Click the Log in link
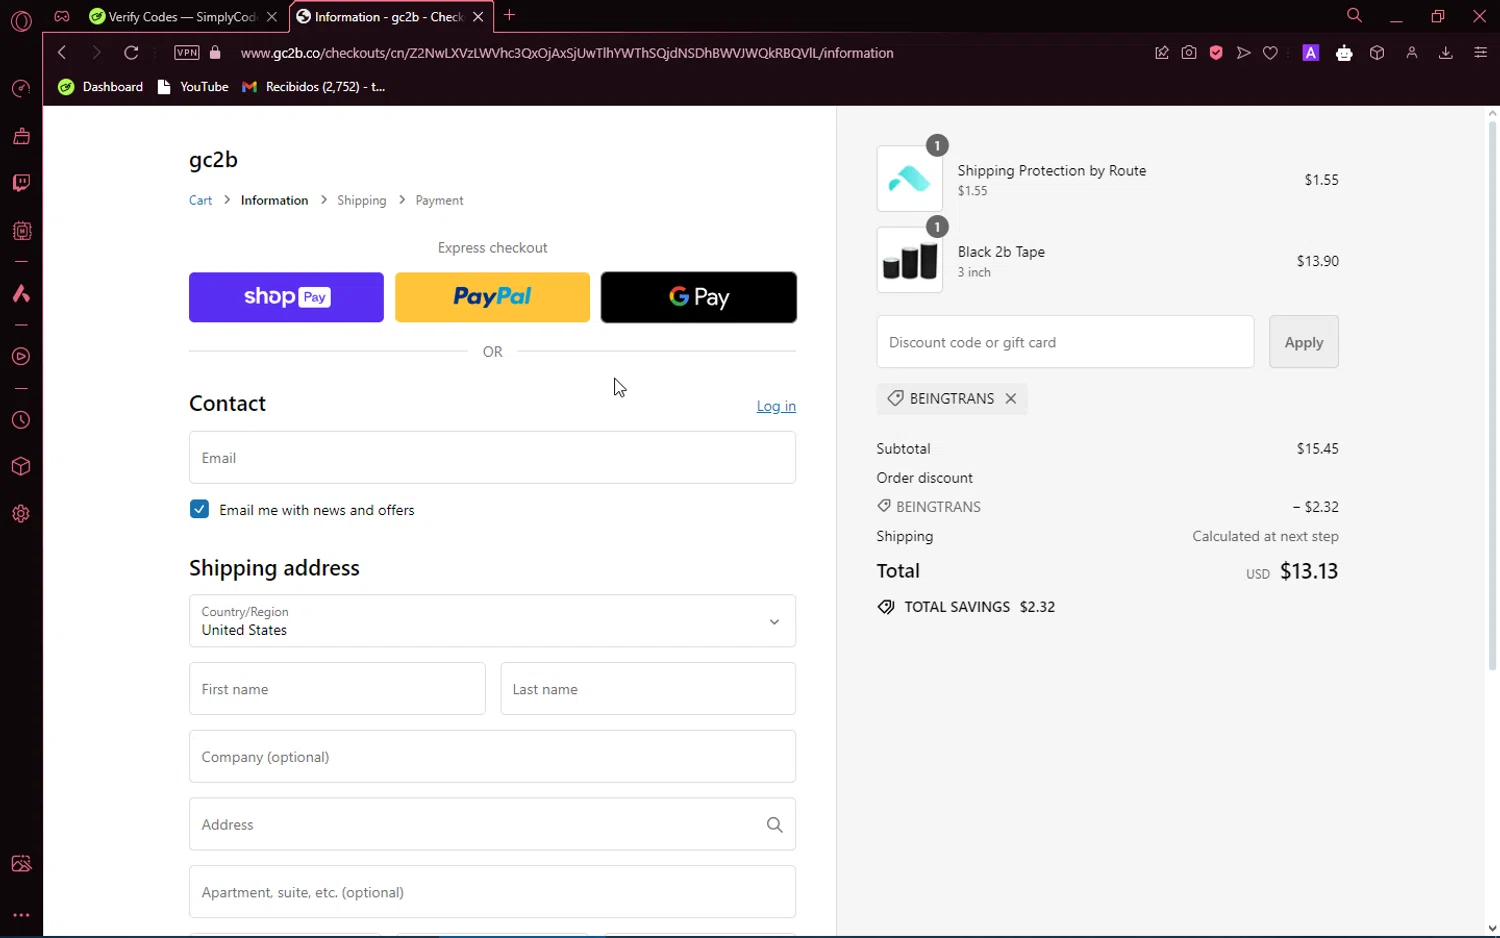The width and height of the screenshot is (1500, 938). (776, 406)
